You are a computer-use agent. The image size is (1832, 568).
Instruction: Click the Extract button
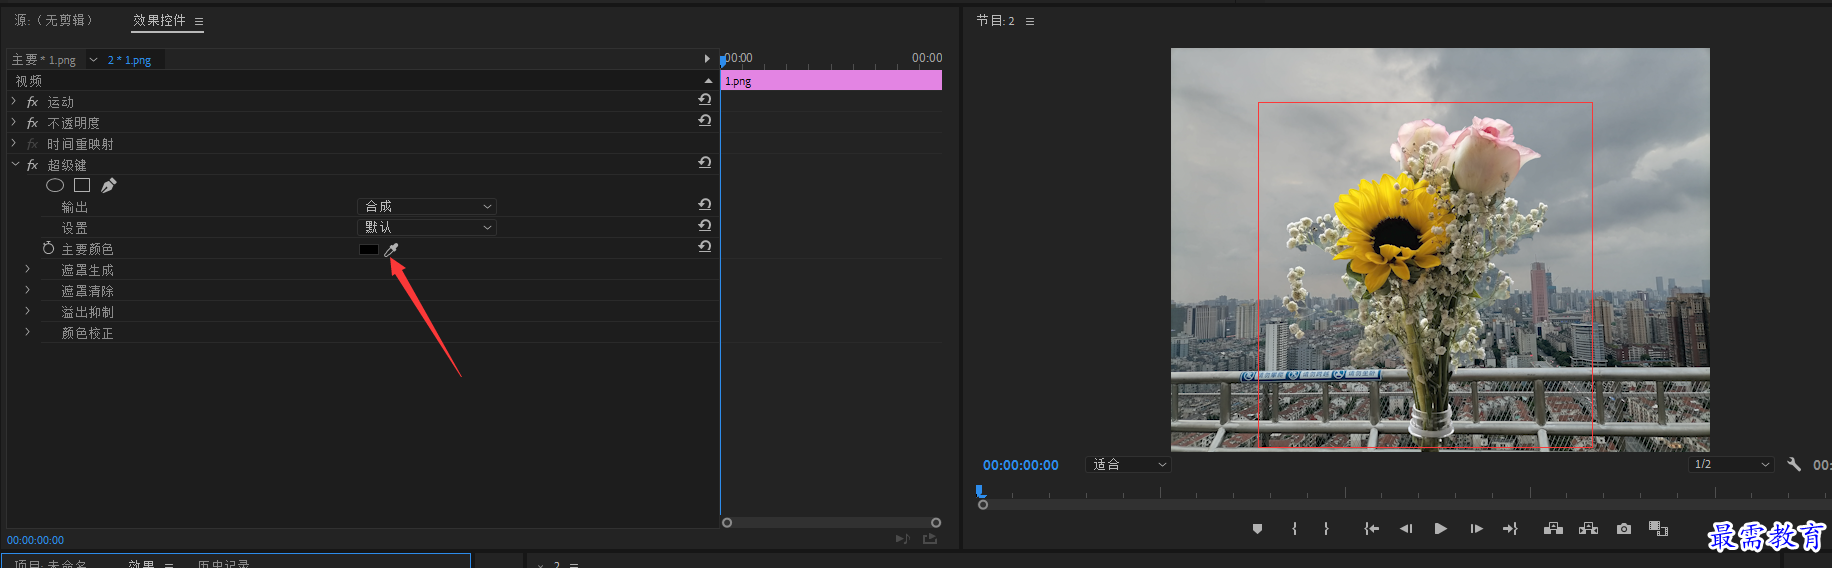(1588, 529)
